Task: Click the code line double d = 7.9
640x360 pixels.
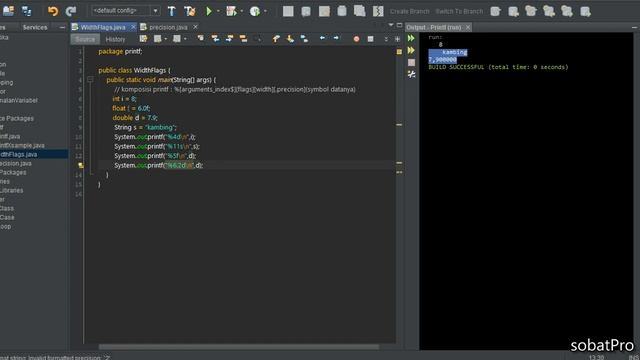Action: pyautogui.click(x=135, y=118)
